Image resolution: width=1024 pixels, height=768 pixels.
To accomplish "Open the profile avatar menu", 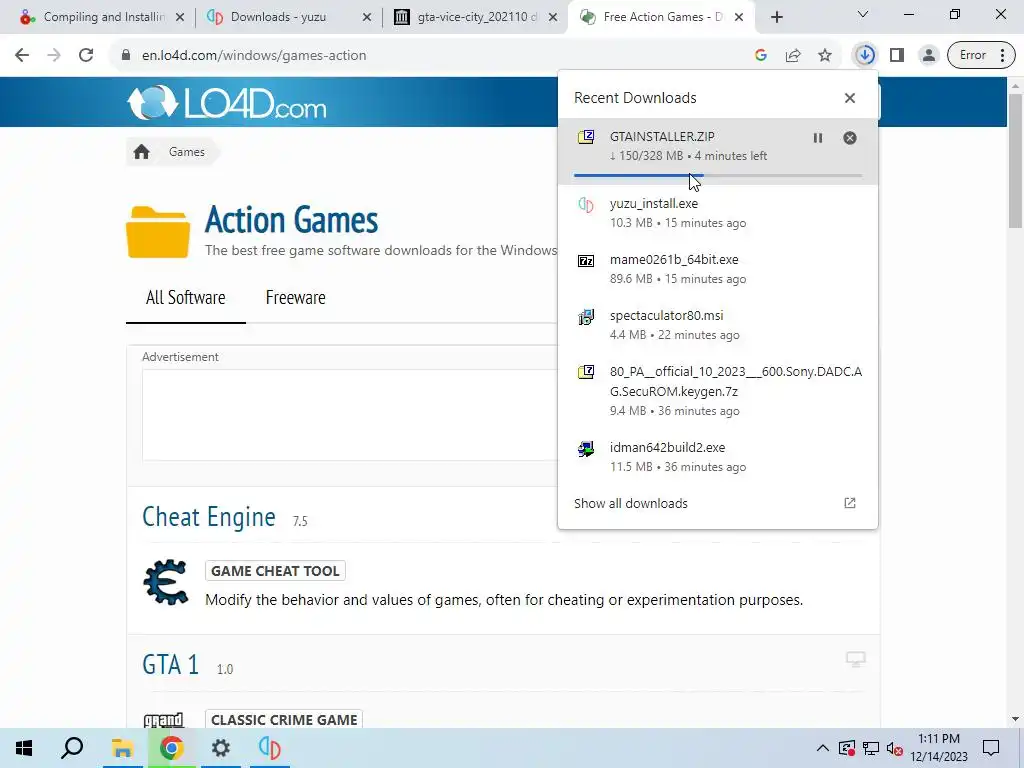I will [x=928, y=56].
